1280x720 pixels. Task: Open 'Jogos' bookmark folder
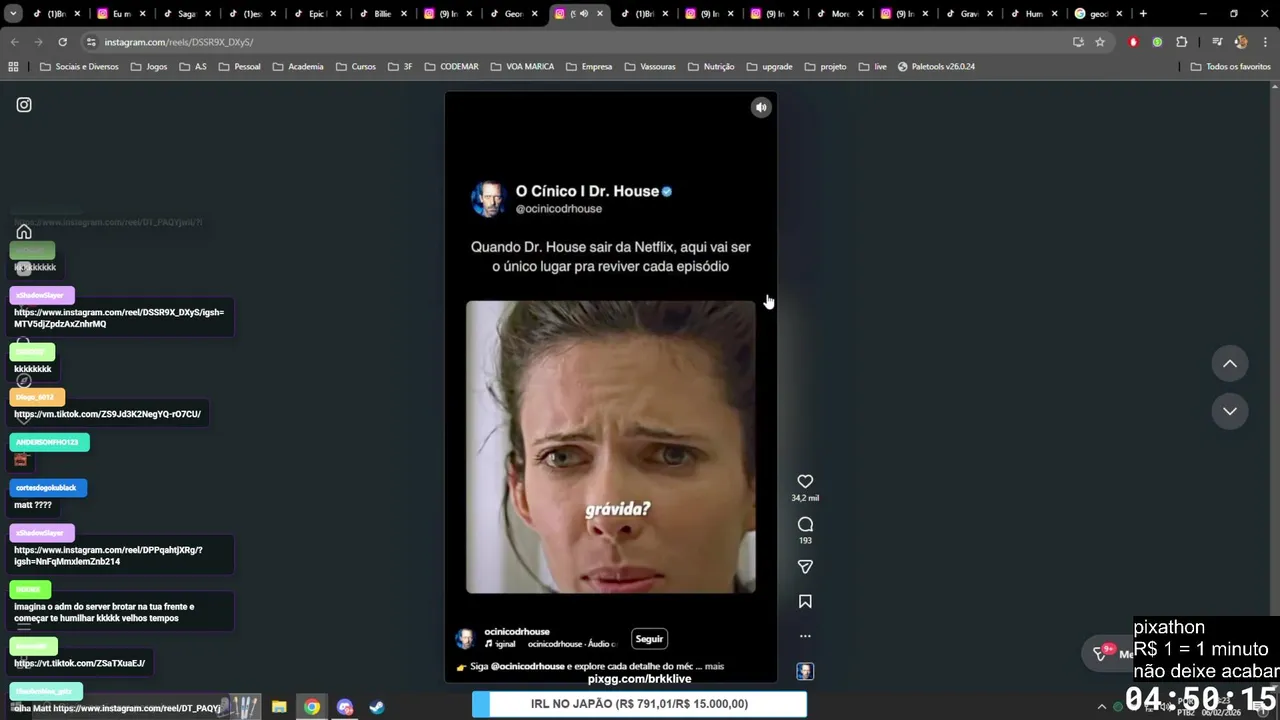coord(149,67)
